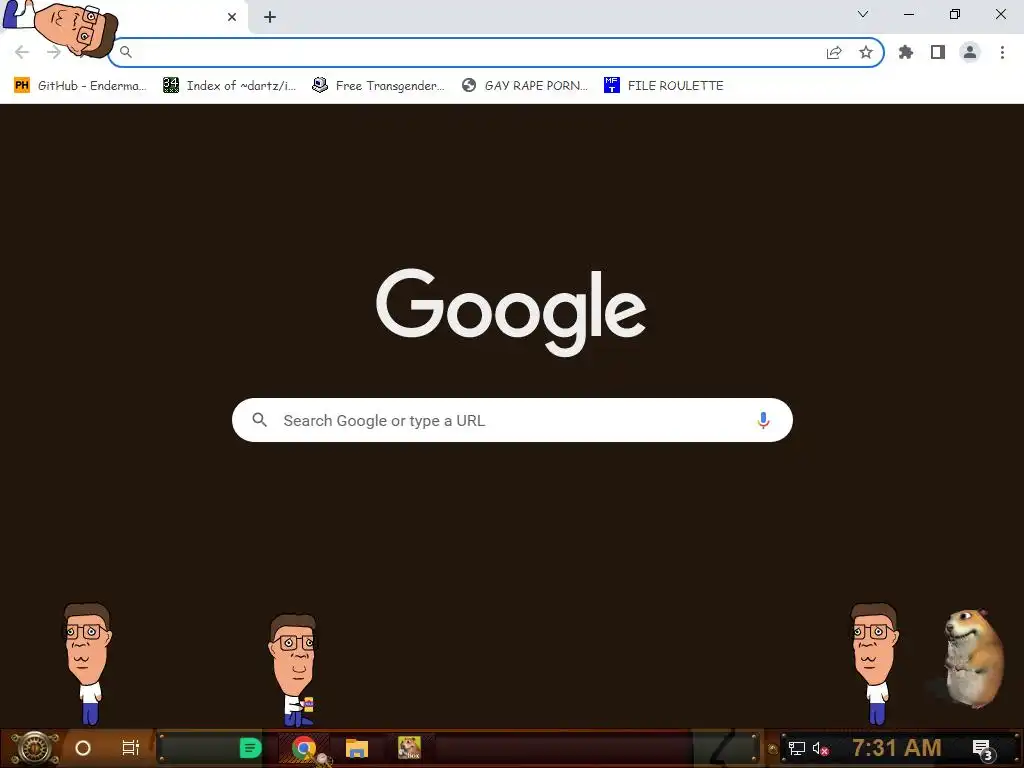The width and height of the screenshot is (1024, 768).
Task: Open the profile avatar menu
Action: [970, 52]
